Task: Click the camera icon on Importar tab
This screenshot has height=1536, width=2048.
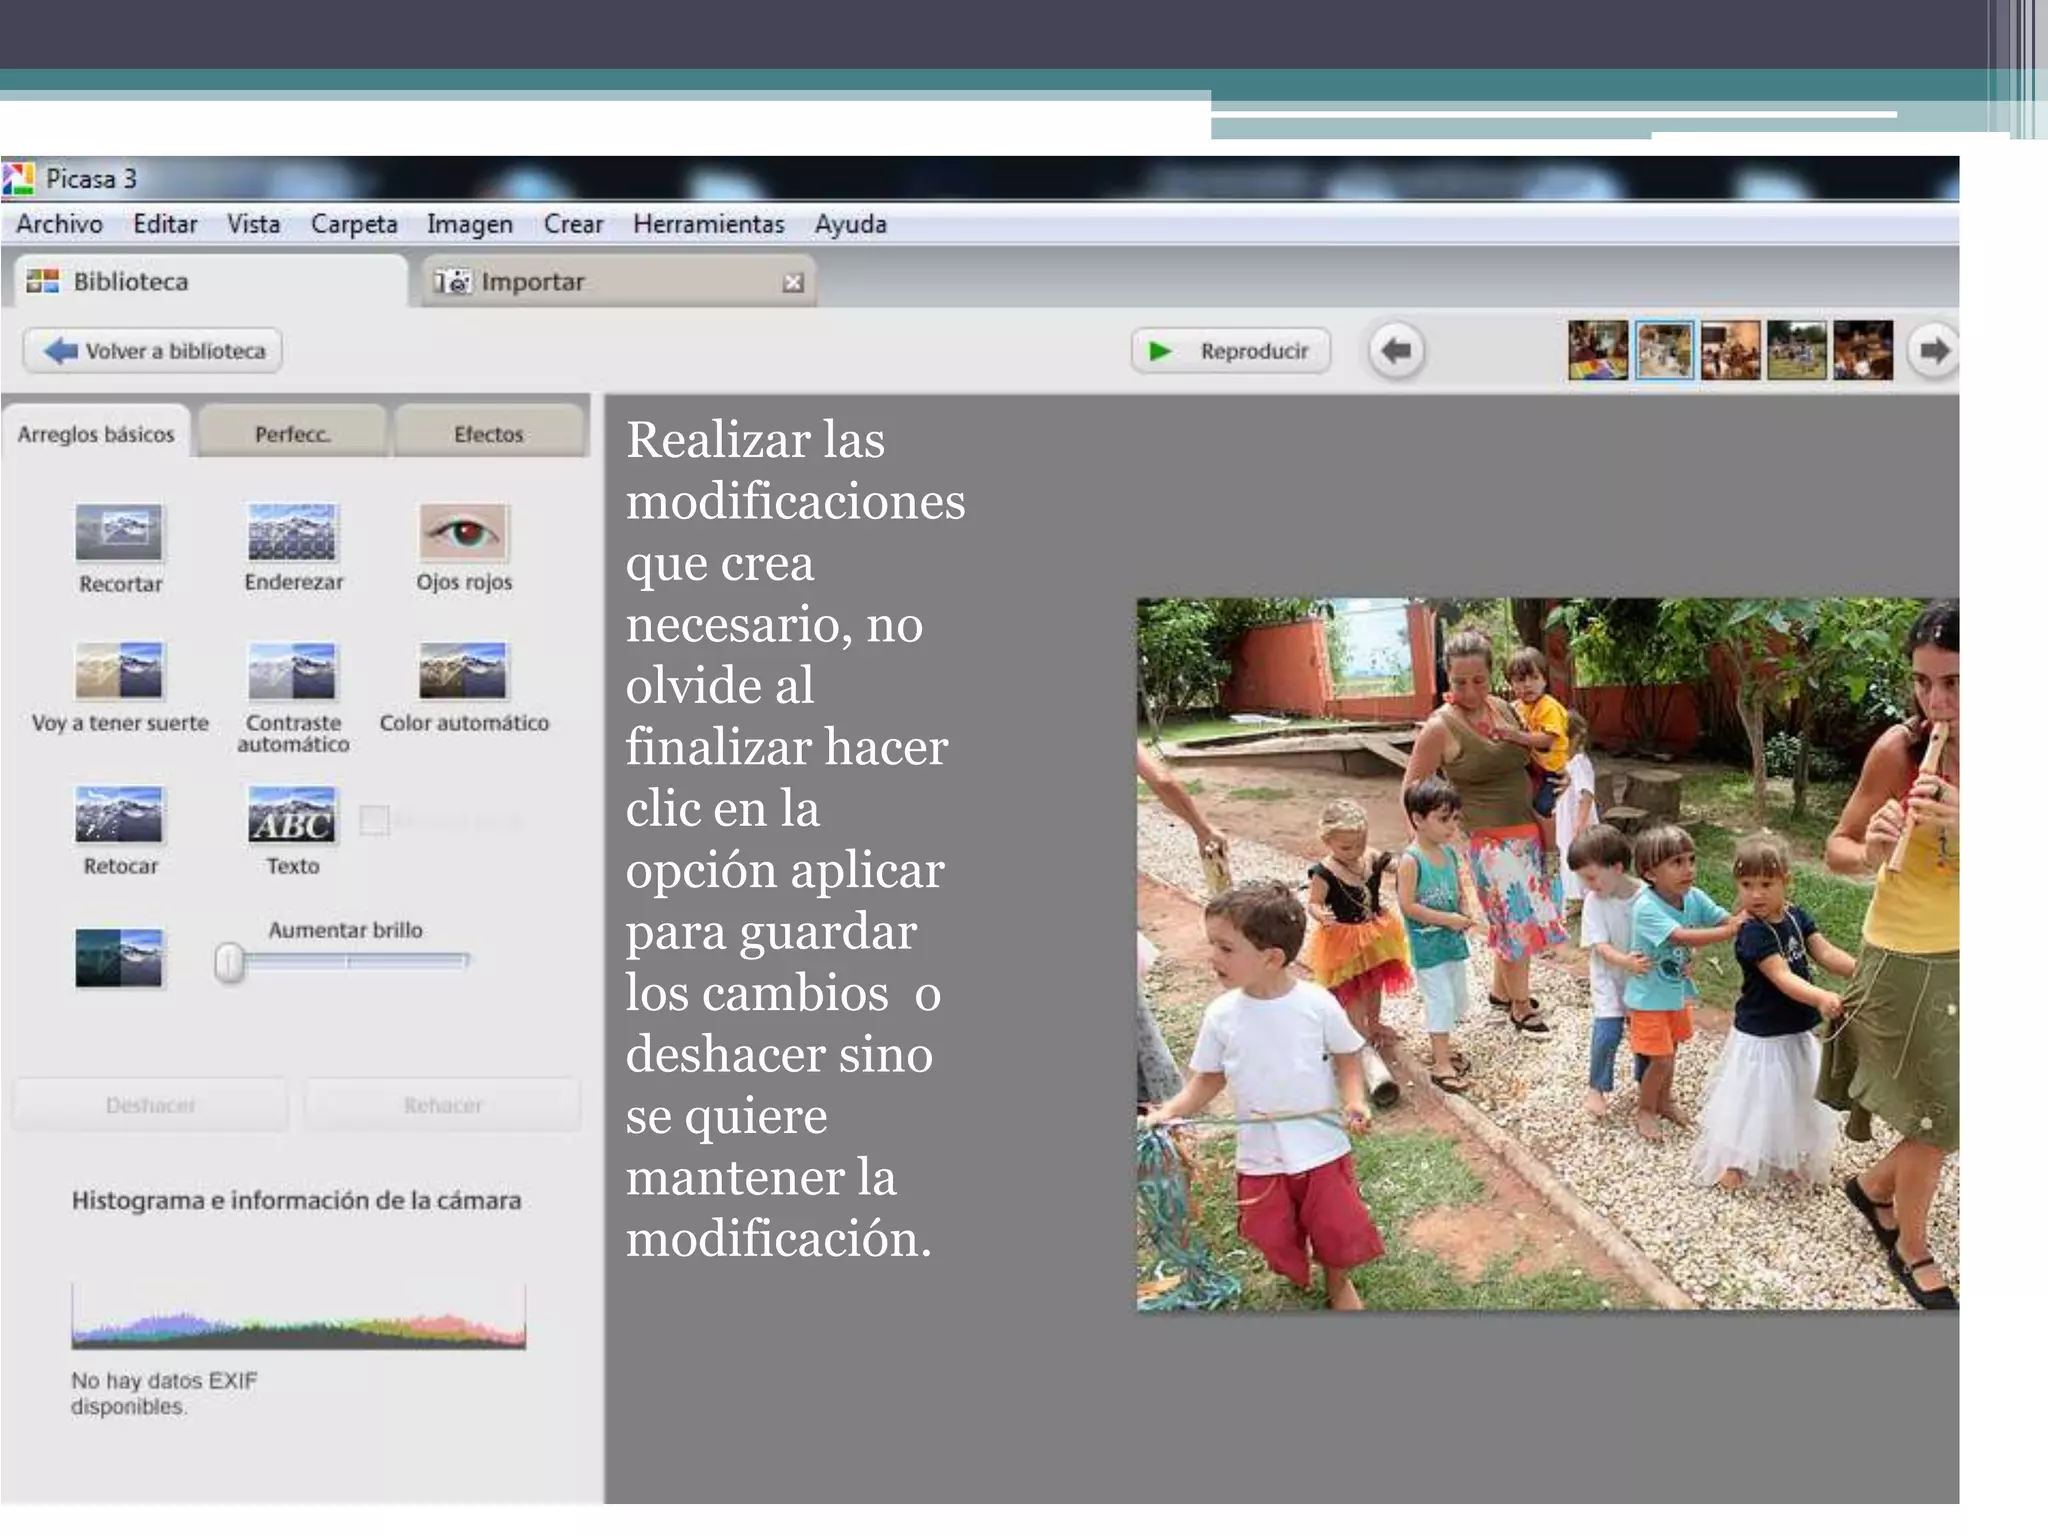Action: coord(452,282)
